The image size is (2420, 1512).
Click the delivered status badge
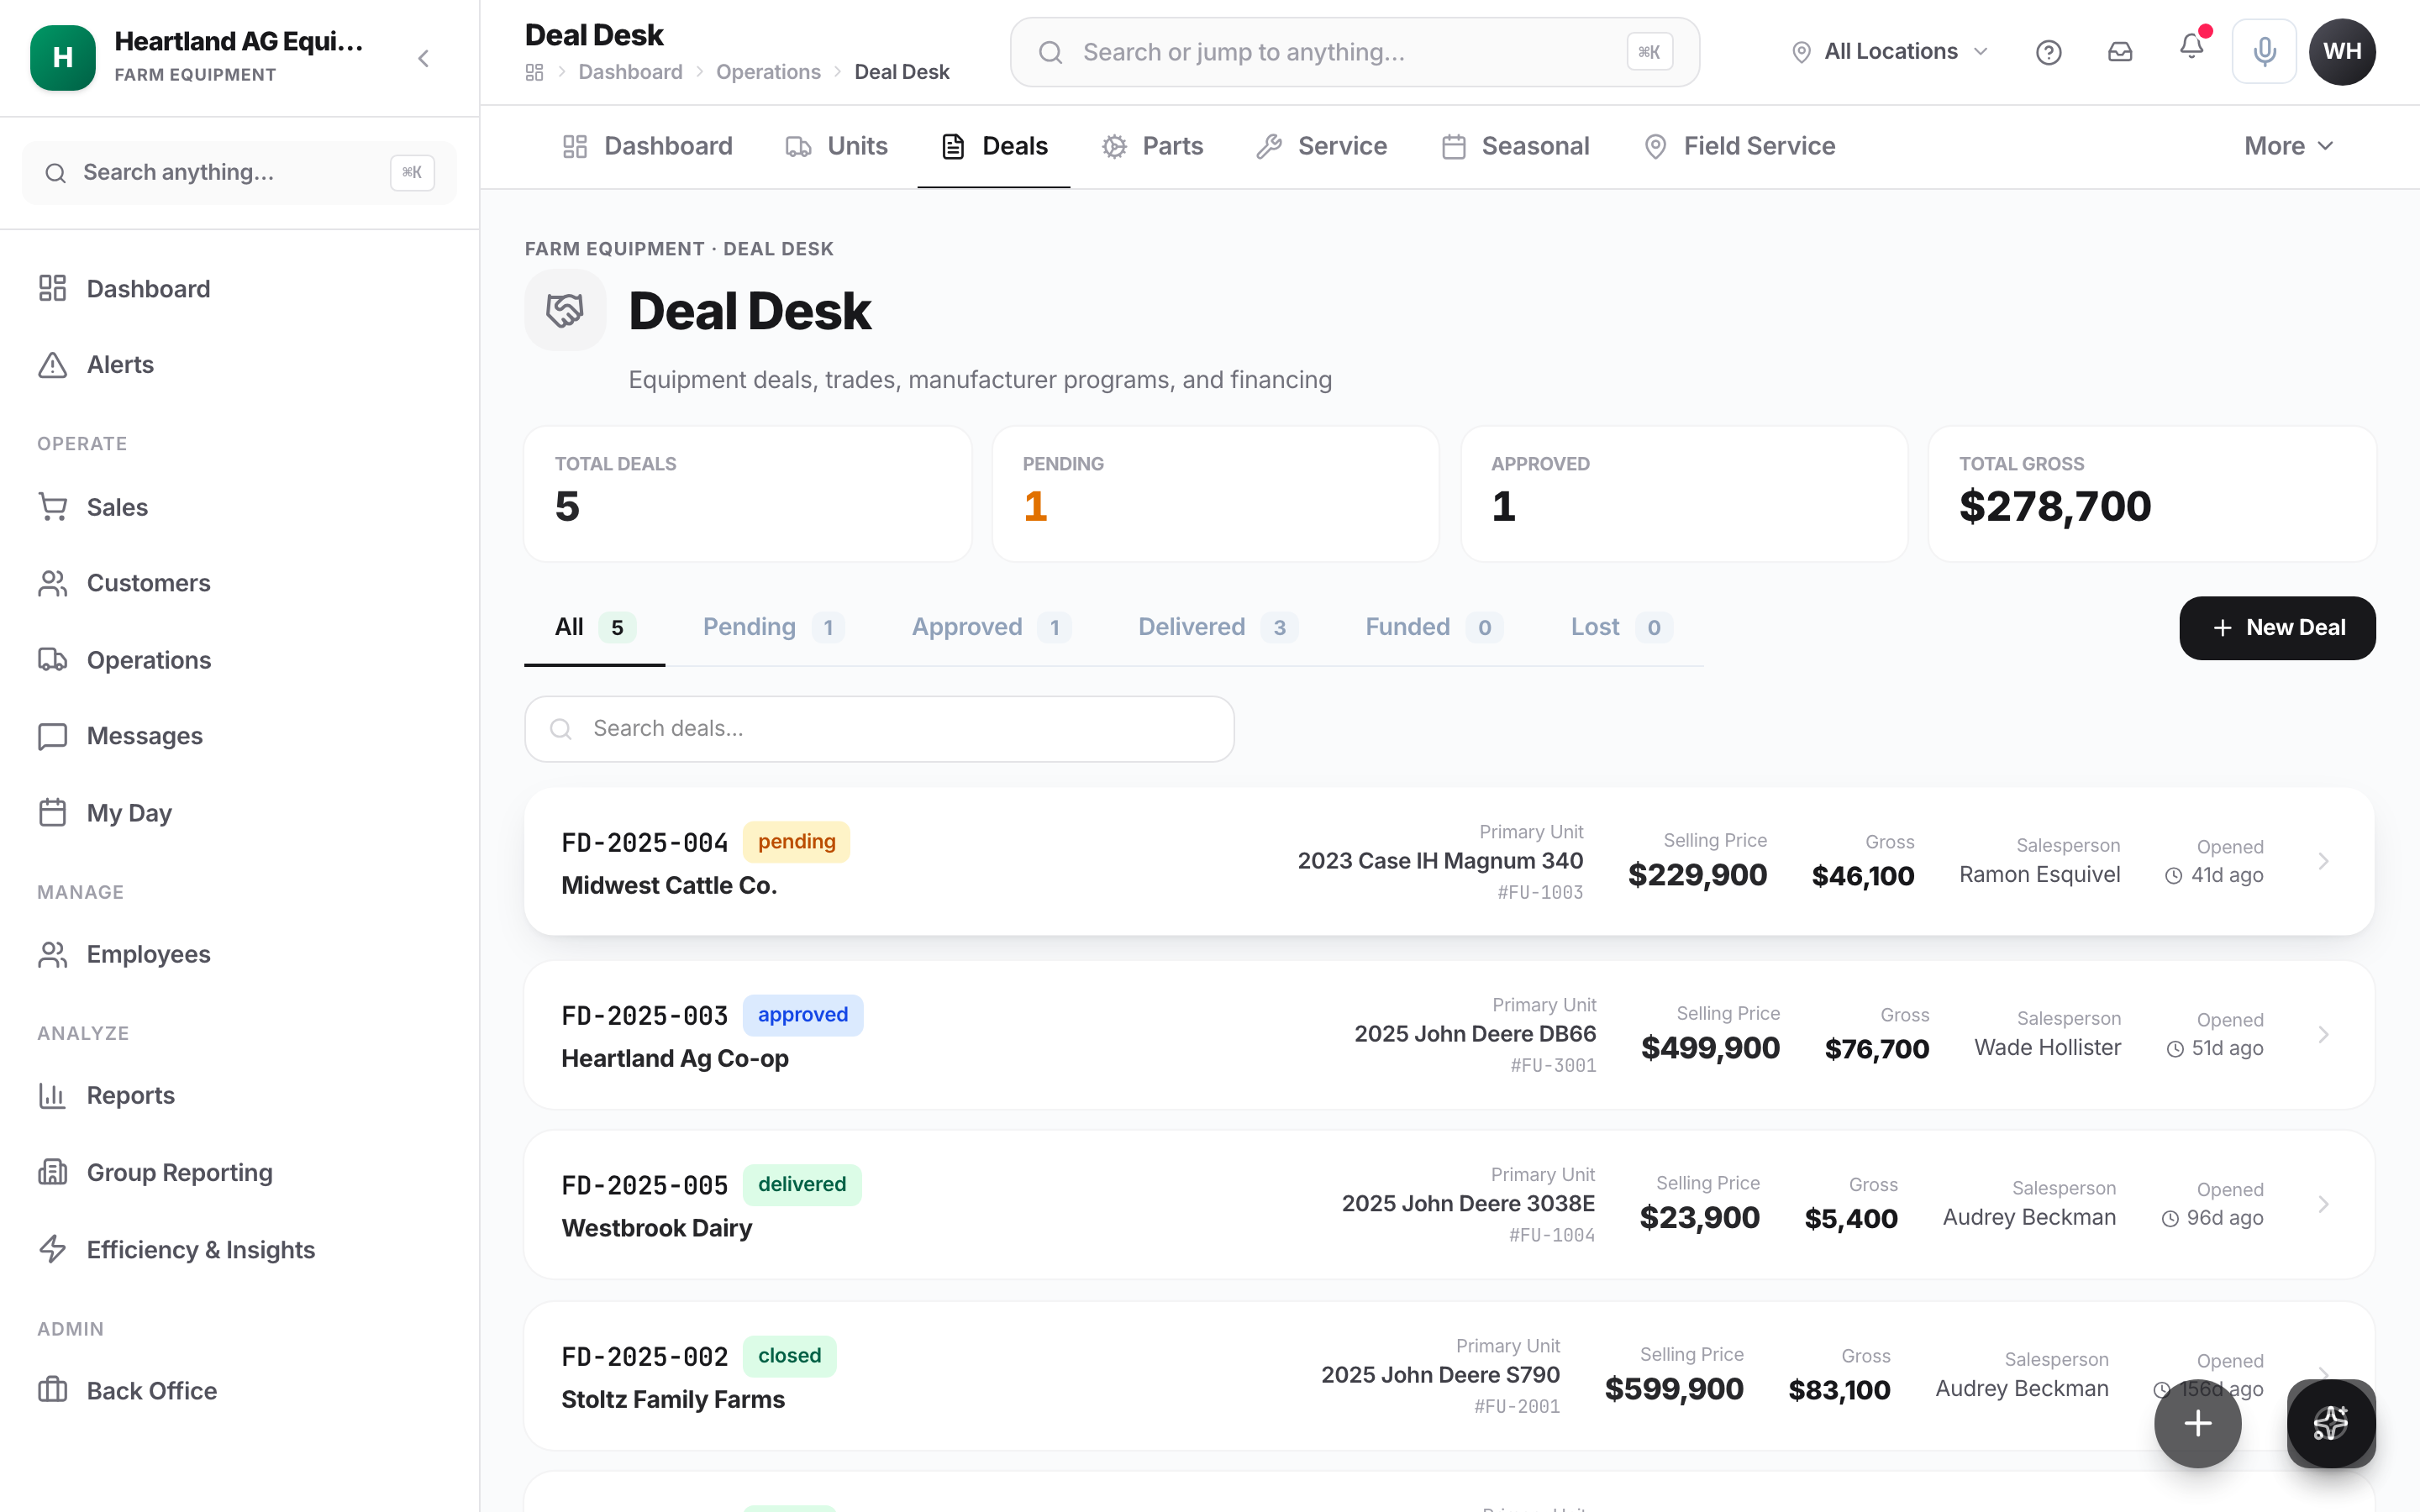tap(802, 1185)
